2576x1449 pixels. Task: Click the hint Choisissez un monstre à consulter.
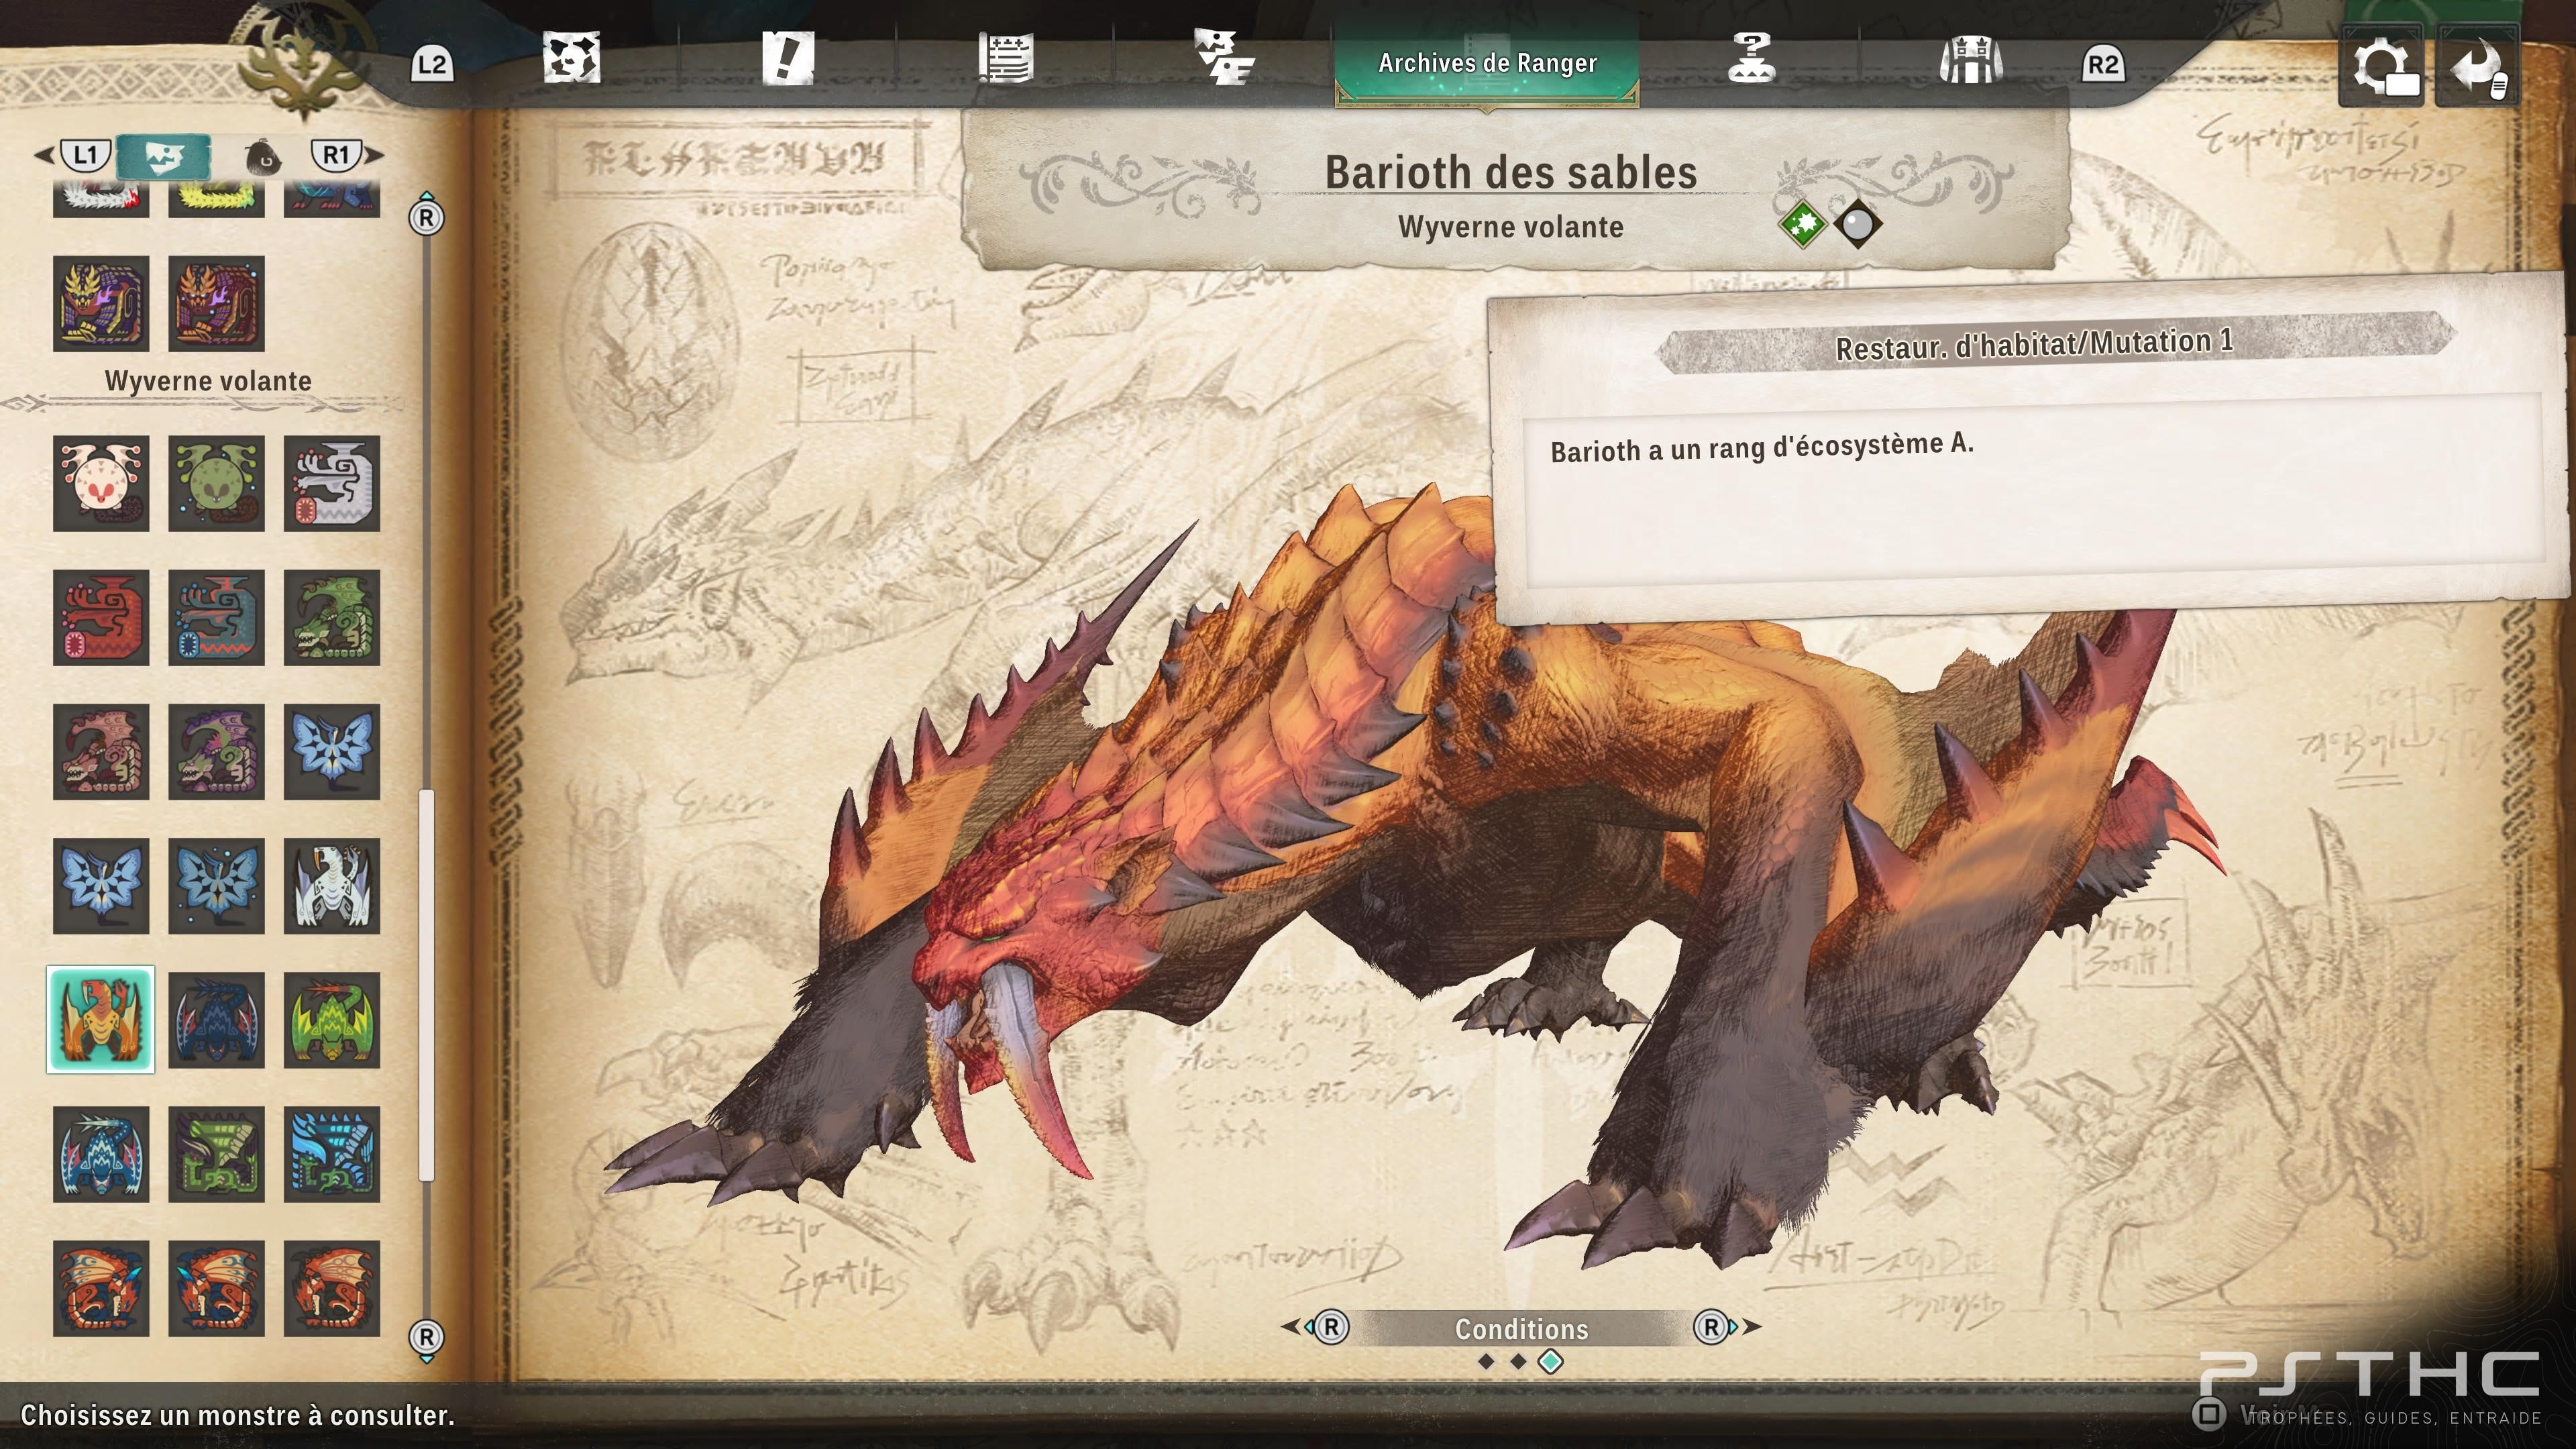238,1415
